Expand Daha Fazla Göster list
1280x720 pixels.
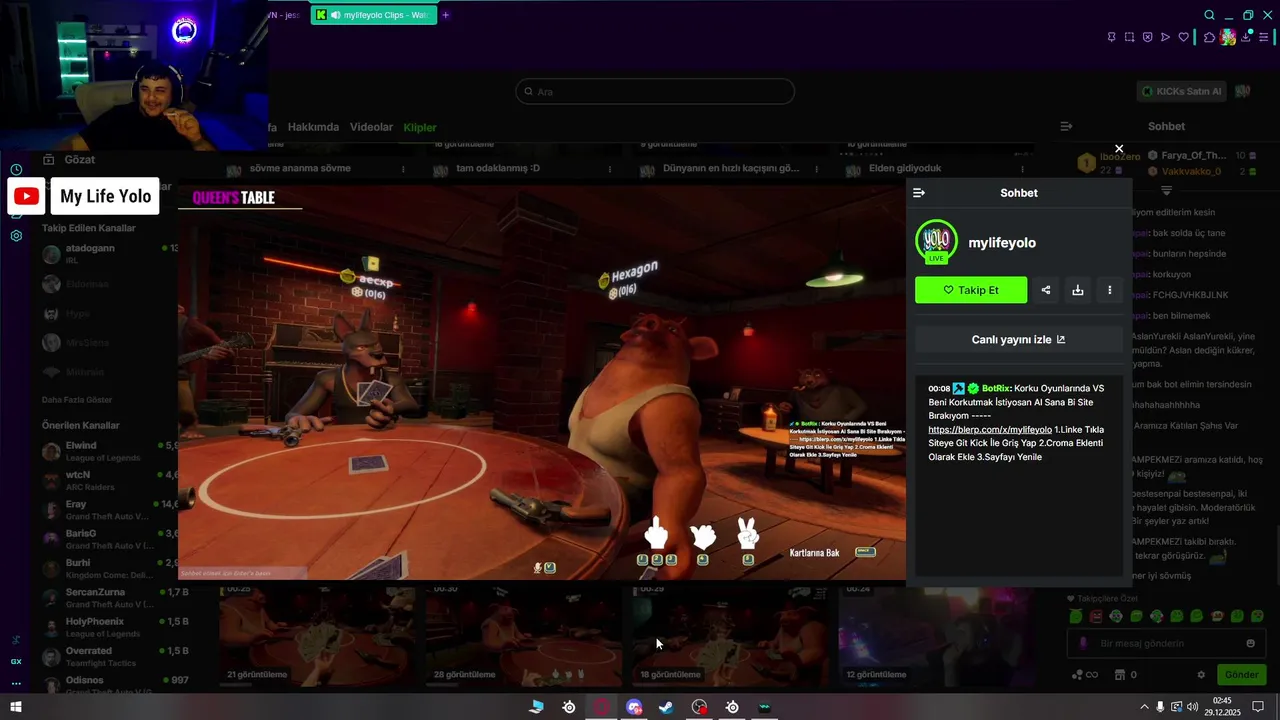pos(77,400)
